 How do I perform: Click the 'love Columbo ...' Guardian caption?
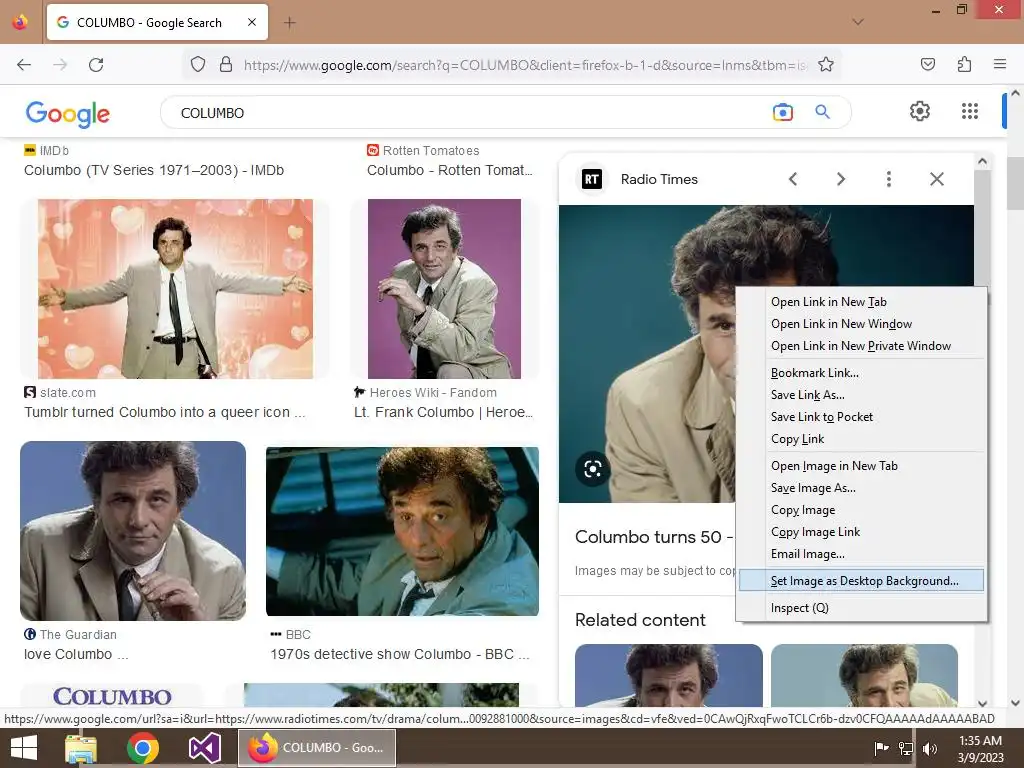tap(76, 654)
